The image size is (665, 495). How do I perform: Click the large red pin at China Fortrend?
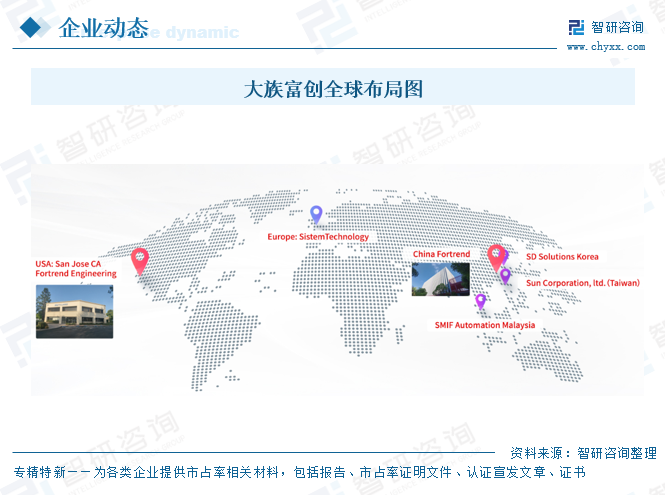(x=496, y=257)
